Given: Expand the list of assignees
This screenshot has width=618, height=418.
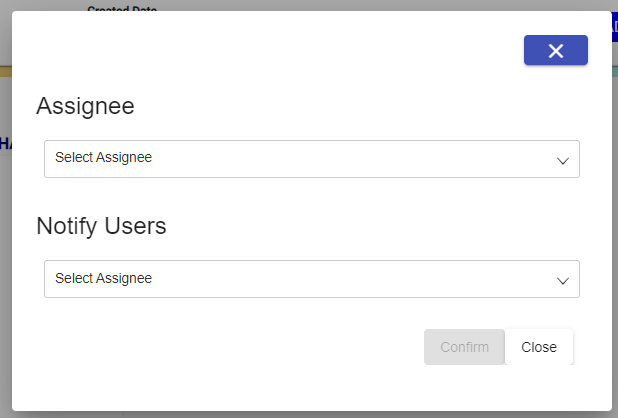Looking at the screenshot, I should [562, 160].
